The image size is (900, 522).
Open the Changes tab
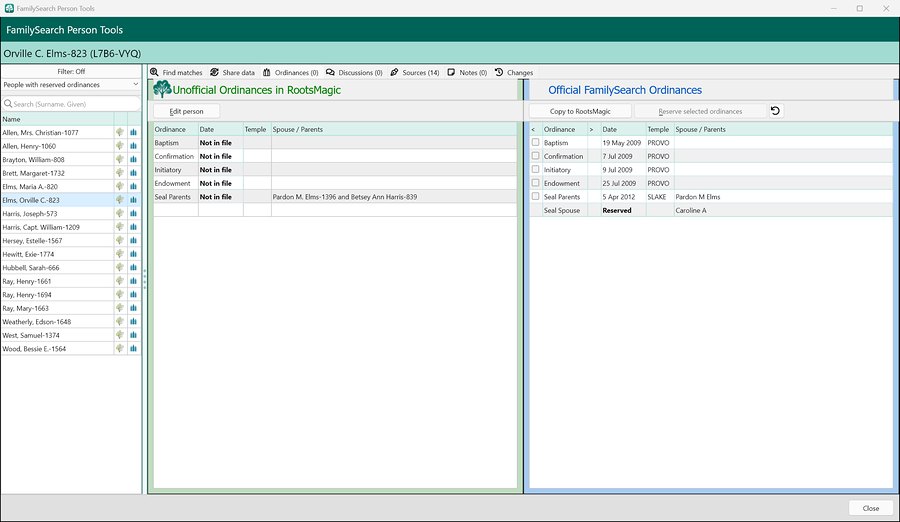point(514,72)
